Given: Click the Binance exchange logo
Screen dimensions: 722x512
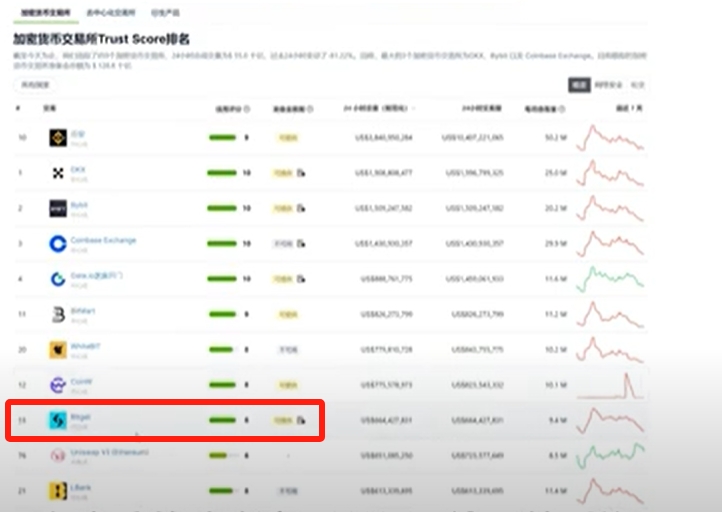Looking at the screenshot, I should pyautogui.click(x=58, y=137).
